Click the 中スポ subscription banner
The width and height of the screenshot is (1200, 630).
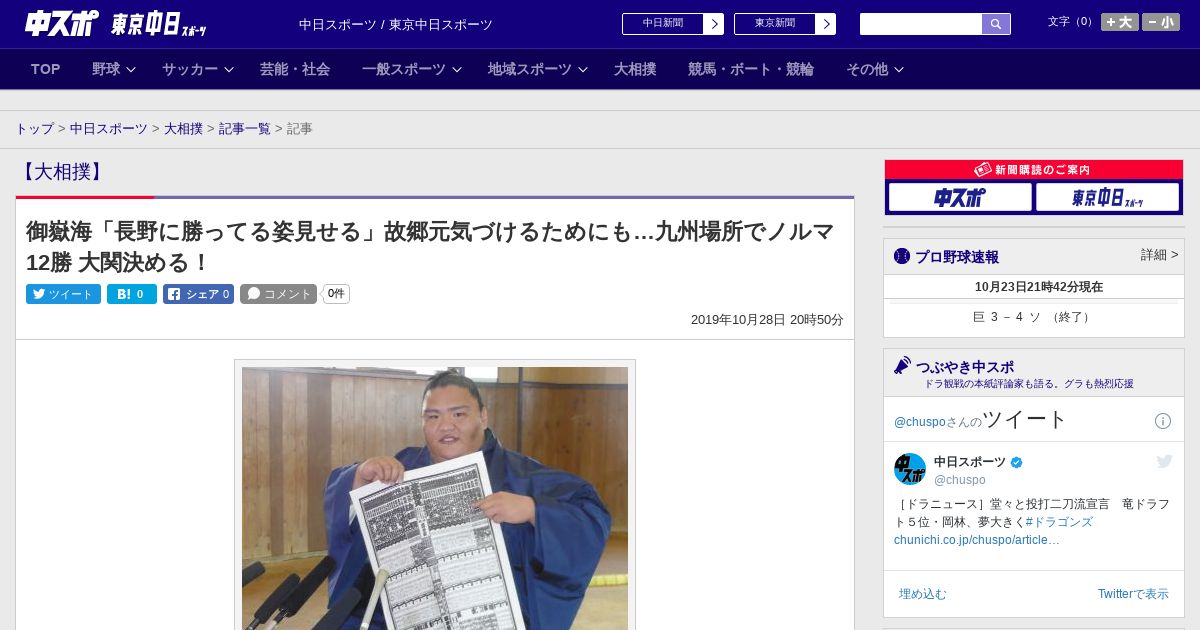click(960, 197)
